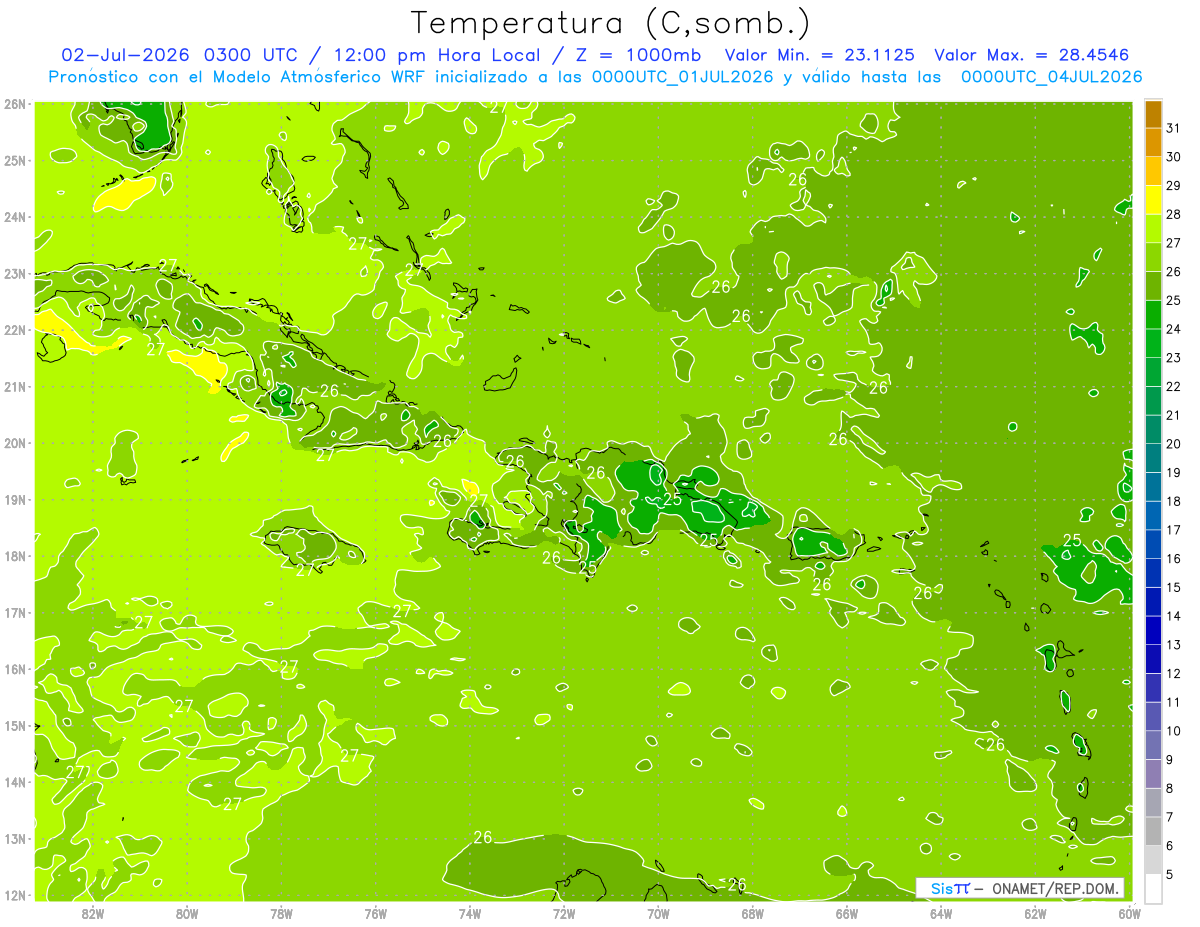Click the longitude axis label '72W'
The height and width of the screenshot is (927, 1200).
click(x=564, y=913)
